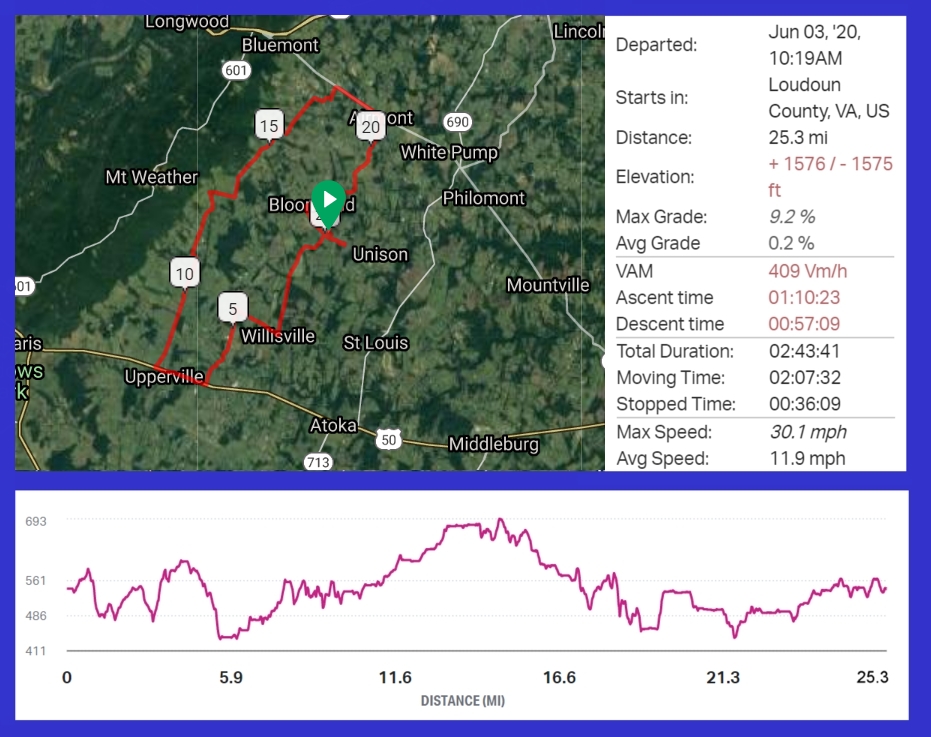This screenshot has width=931, height=737.
Task: Select the Max Speed value 30.1 mph
Action: pos(806,432)
